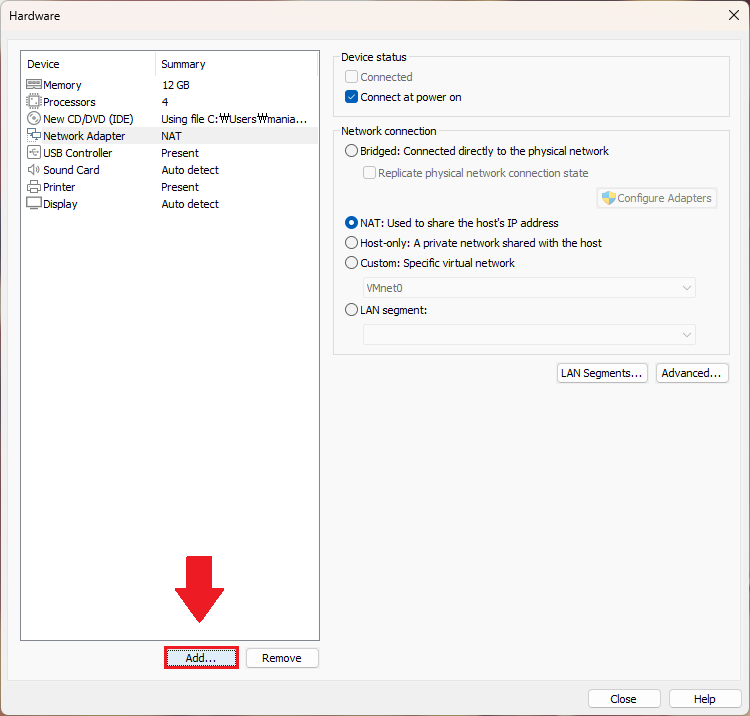Screen dimensions: 750x716
Task: Click the 'New CD/DVD (IDE)' label
Action: tap(88, 119)
